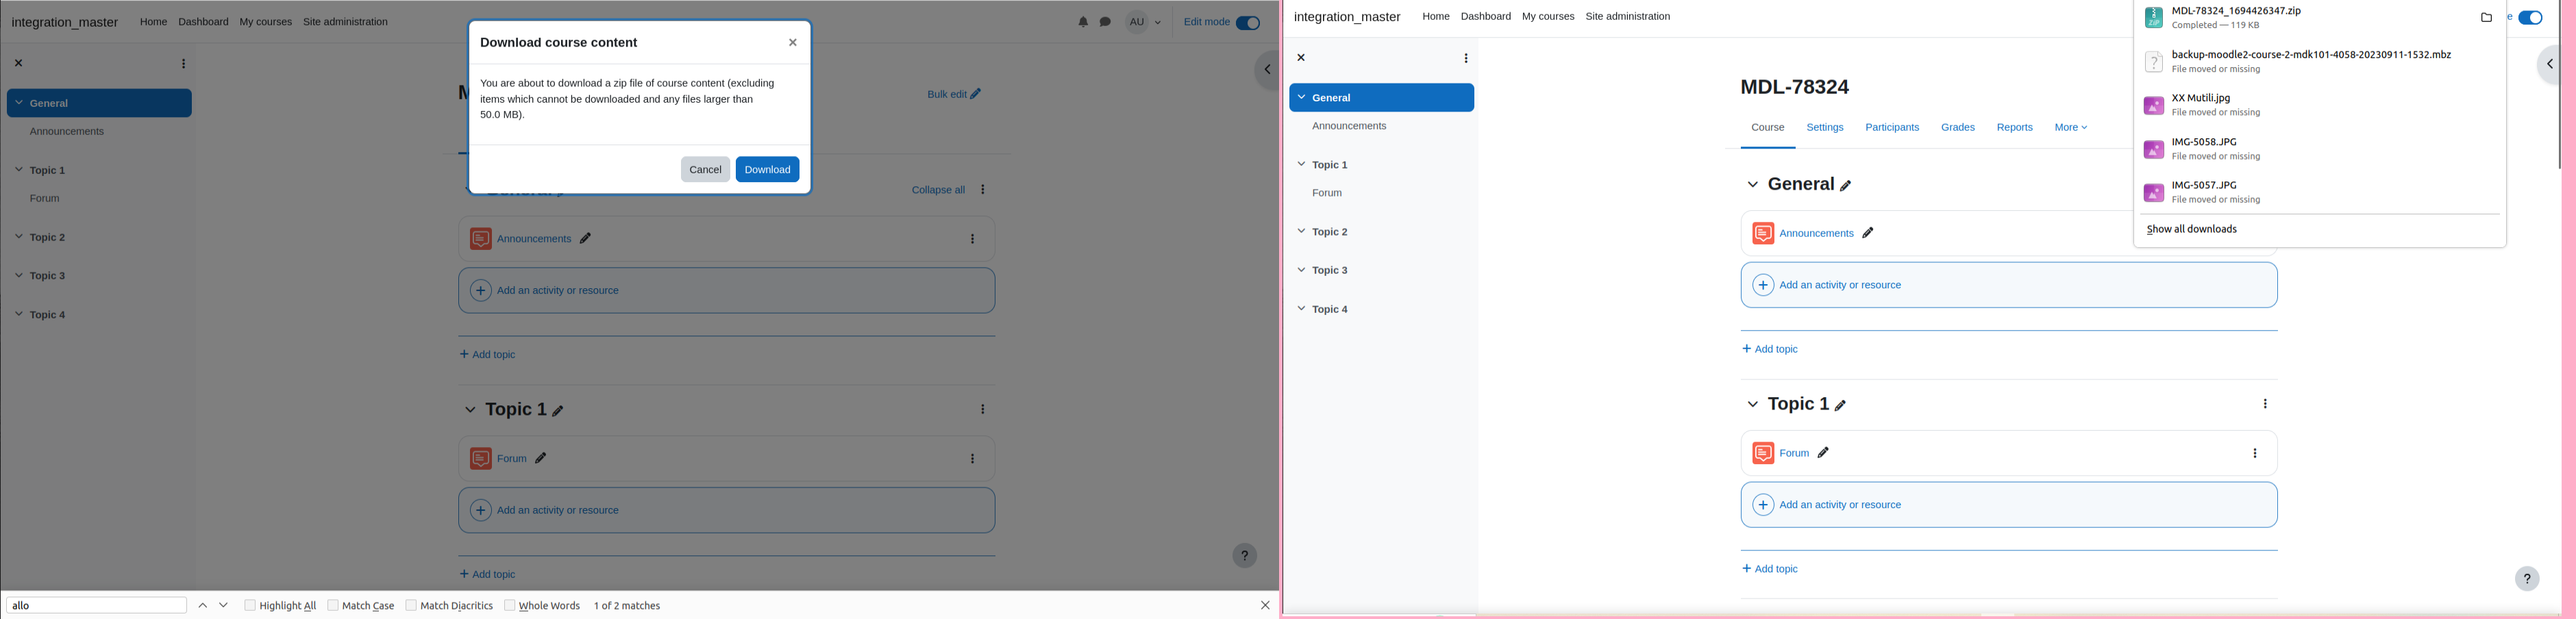Enable Whole Words checkbox
This screenshot has width=2576, height=619.
tap(510, 606)
